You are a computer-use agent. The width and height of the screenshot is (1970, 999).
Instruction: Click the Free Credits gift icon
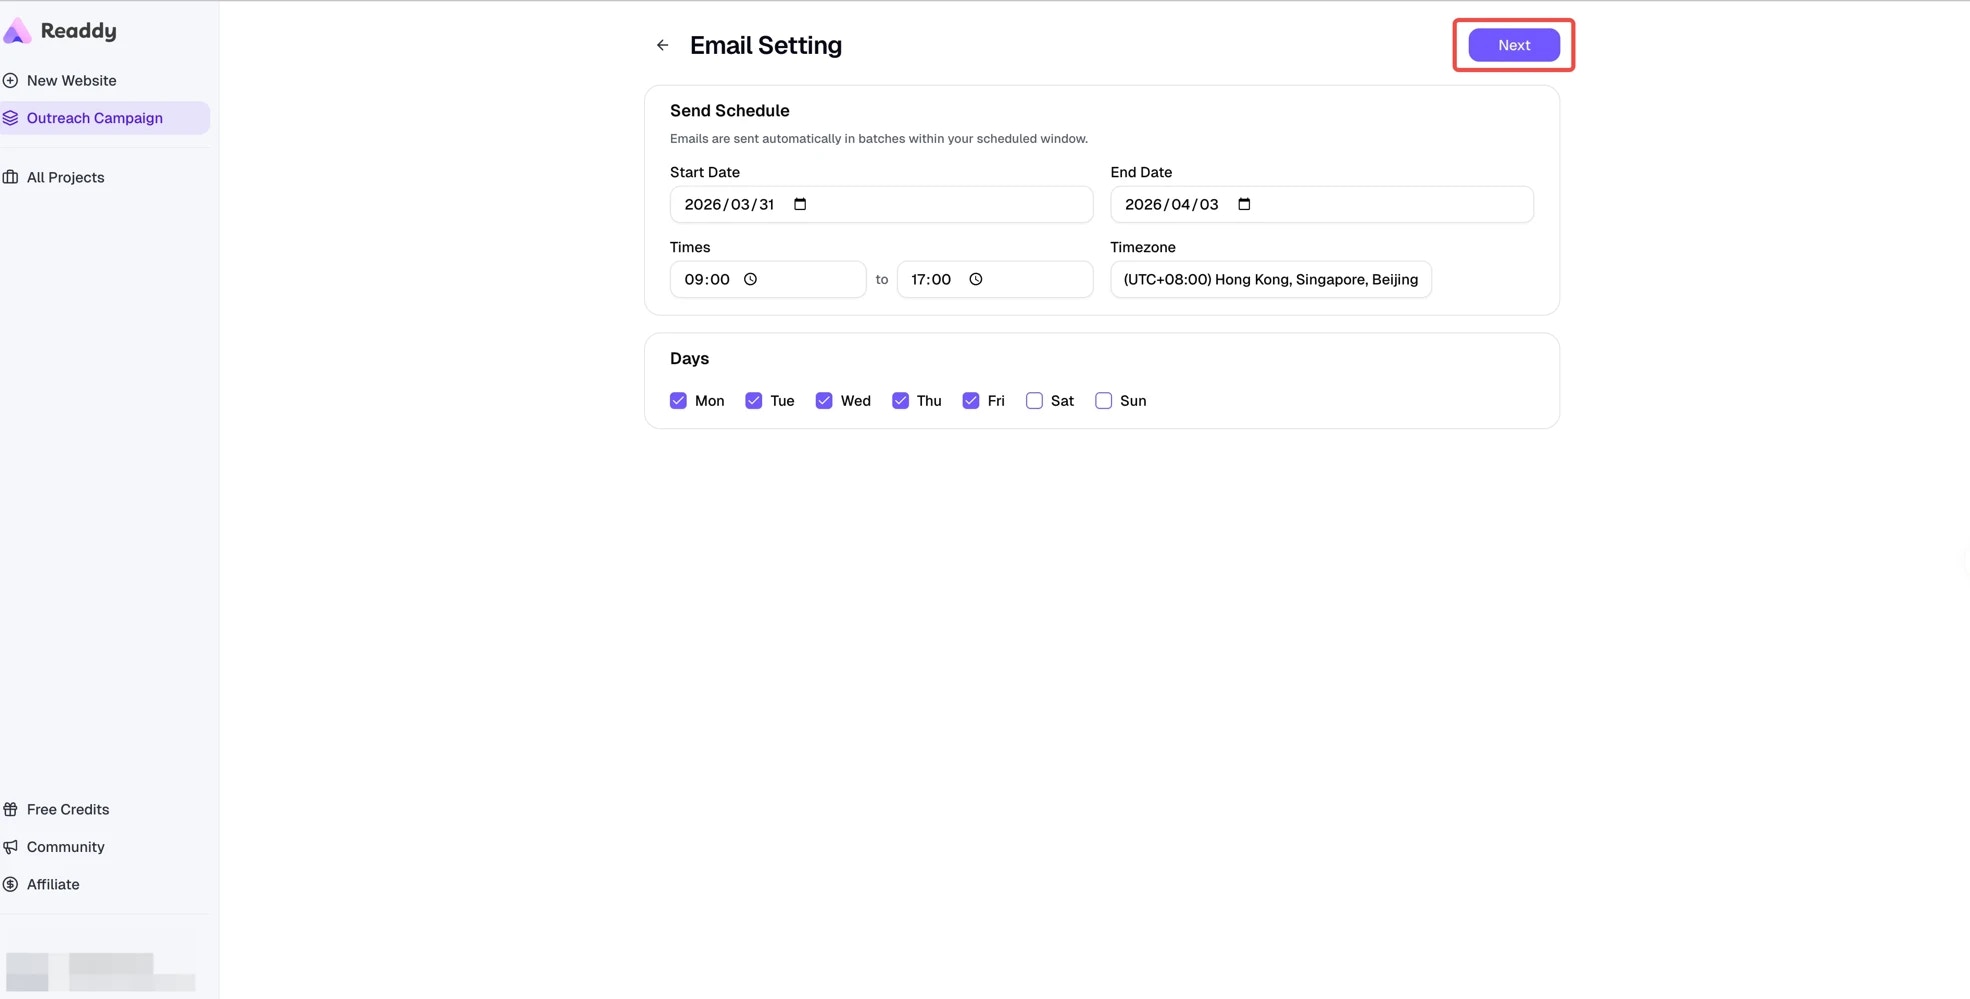pos(11,809)
